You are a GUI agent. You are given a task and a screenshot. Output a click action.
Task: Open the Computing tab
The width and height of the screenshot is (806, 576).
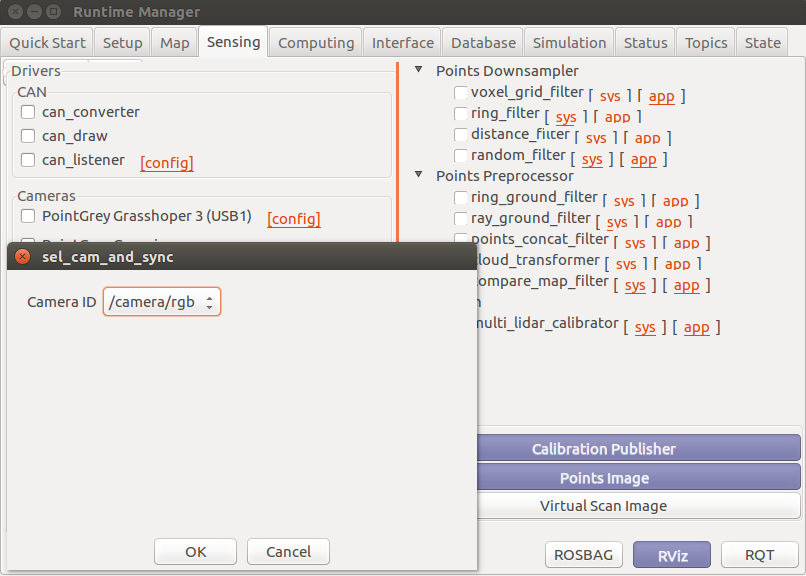[x=316, y=43]
